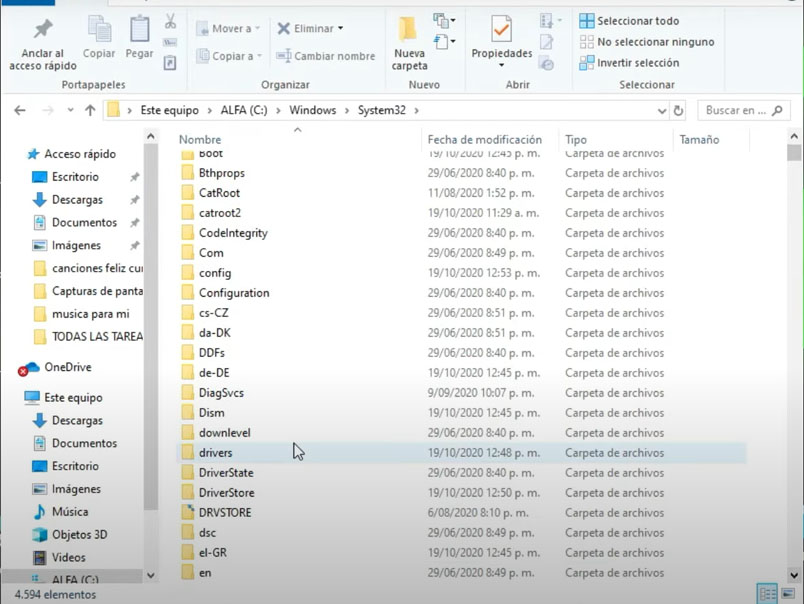
Task: Sort by the Tamaño column header
Action: tap(699, 139)
